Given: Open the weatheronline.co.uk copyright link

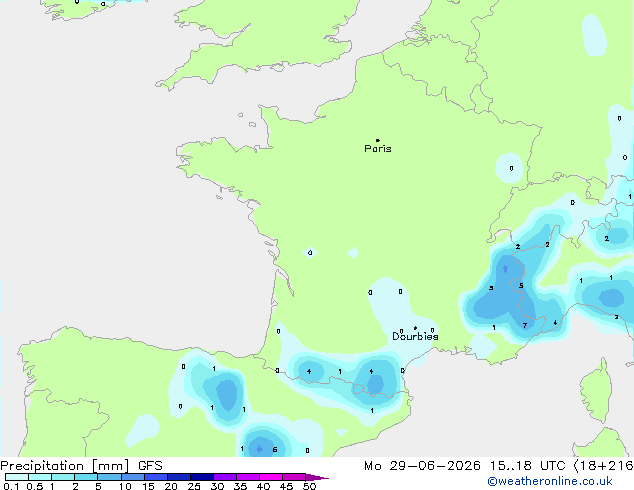Looking at the screenshot, I should click(x=550, y=481).
